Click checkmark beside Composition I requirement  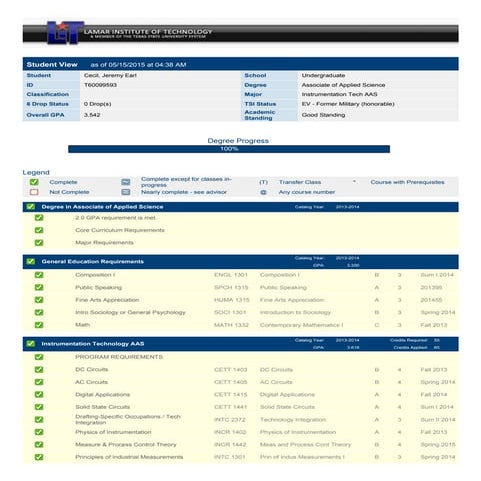39,275
